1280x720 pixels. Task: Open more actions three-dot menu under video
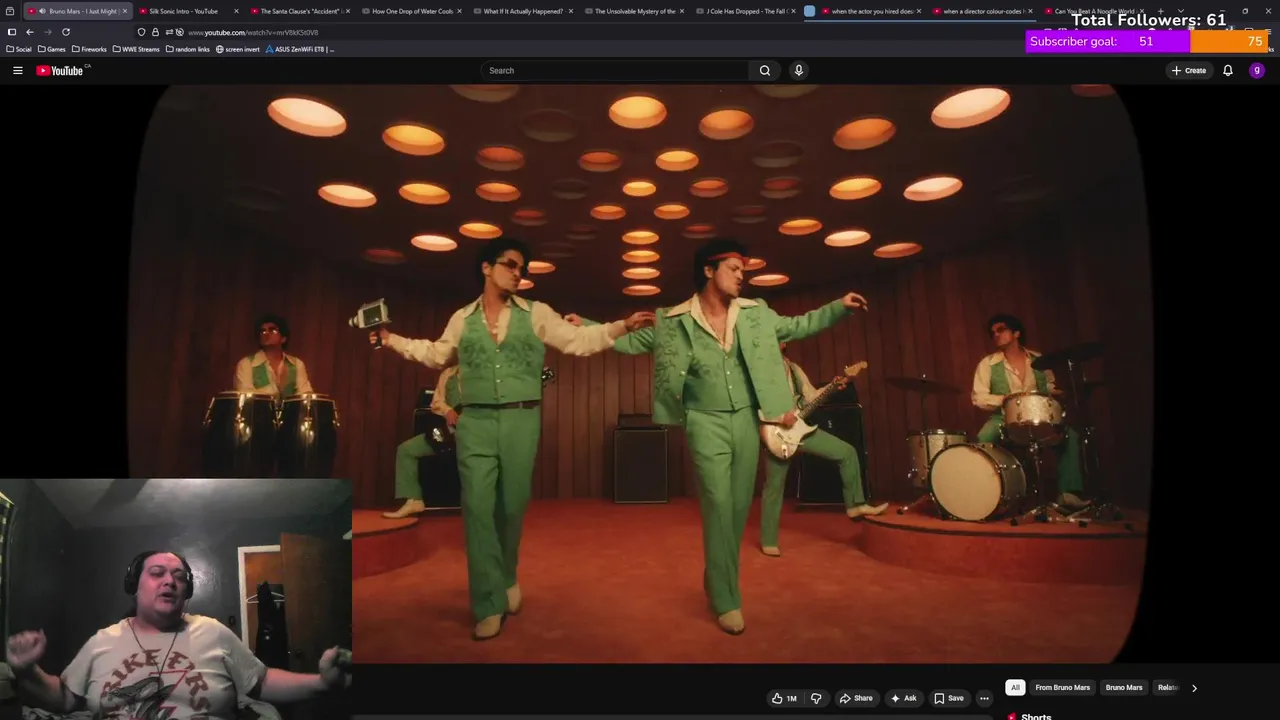tap(984, 698)
